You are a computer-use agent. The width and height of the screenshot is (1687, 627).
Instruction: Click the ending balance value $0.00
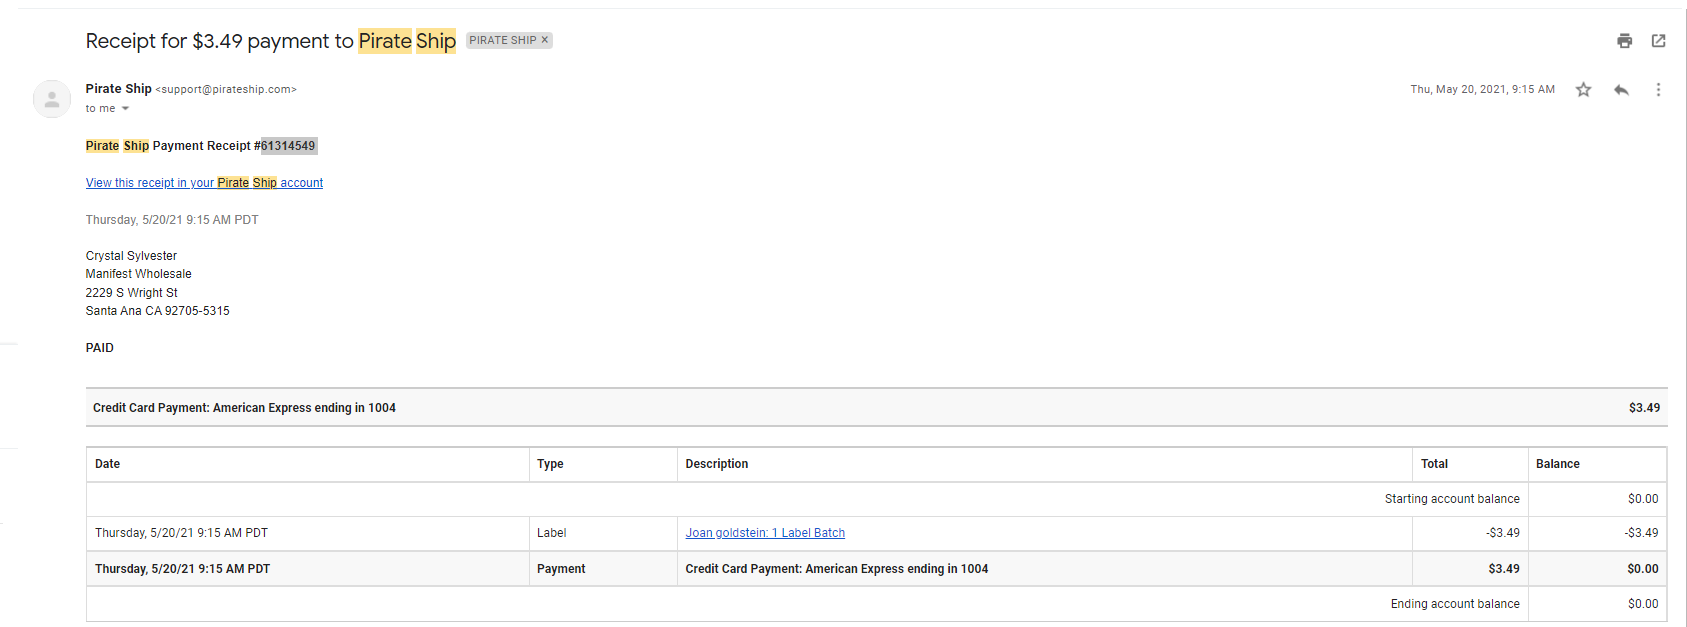1643,604
